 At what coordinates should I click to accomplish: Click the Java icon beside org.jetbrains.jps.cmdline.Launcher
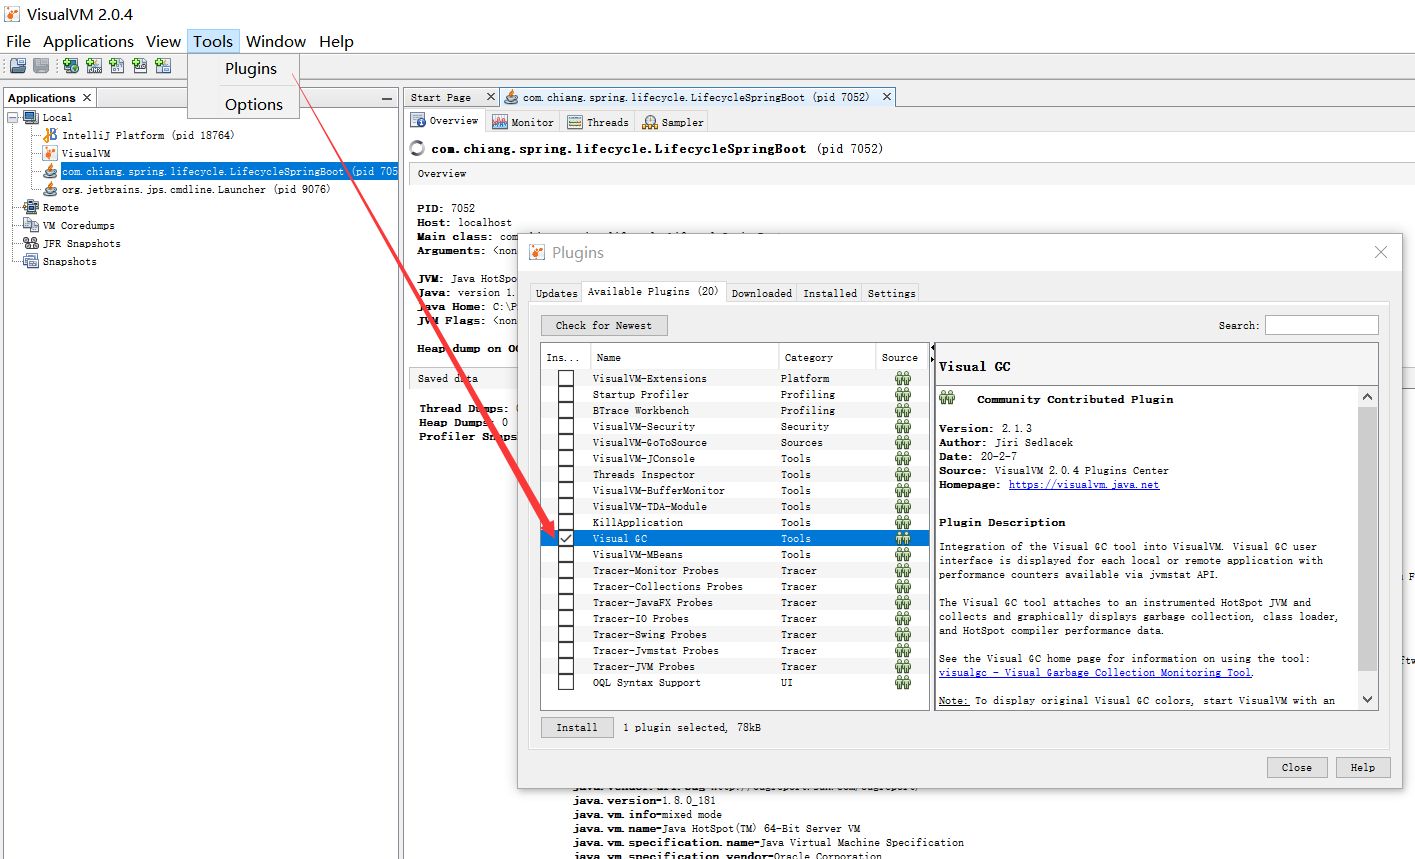[x=50, y=189]
